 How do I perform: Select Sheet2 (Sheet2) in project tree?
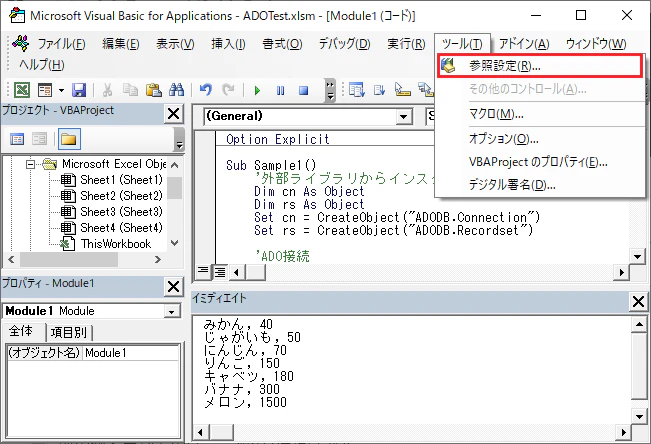(121, 196)
